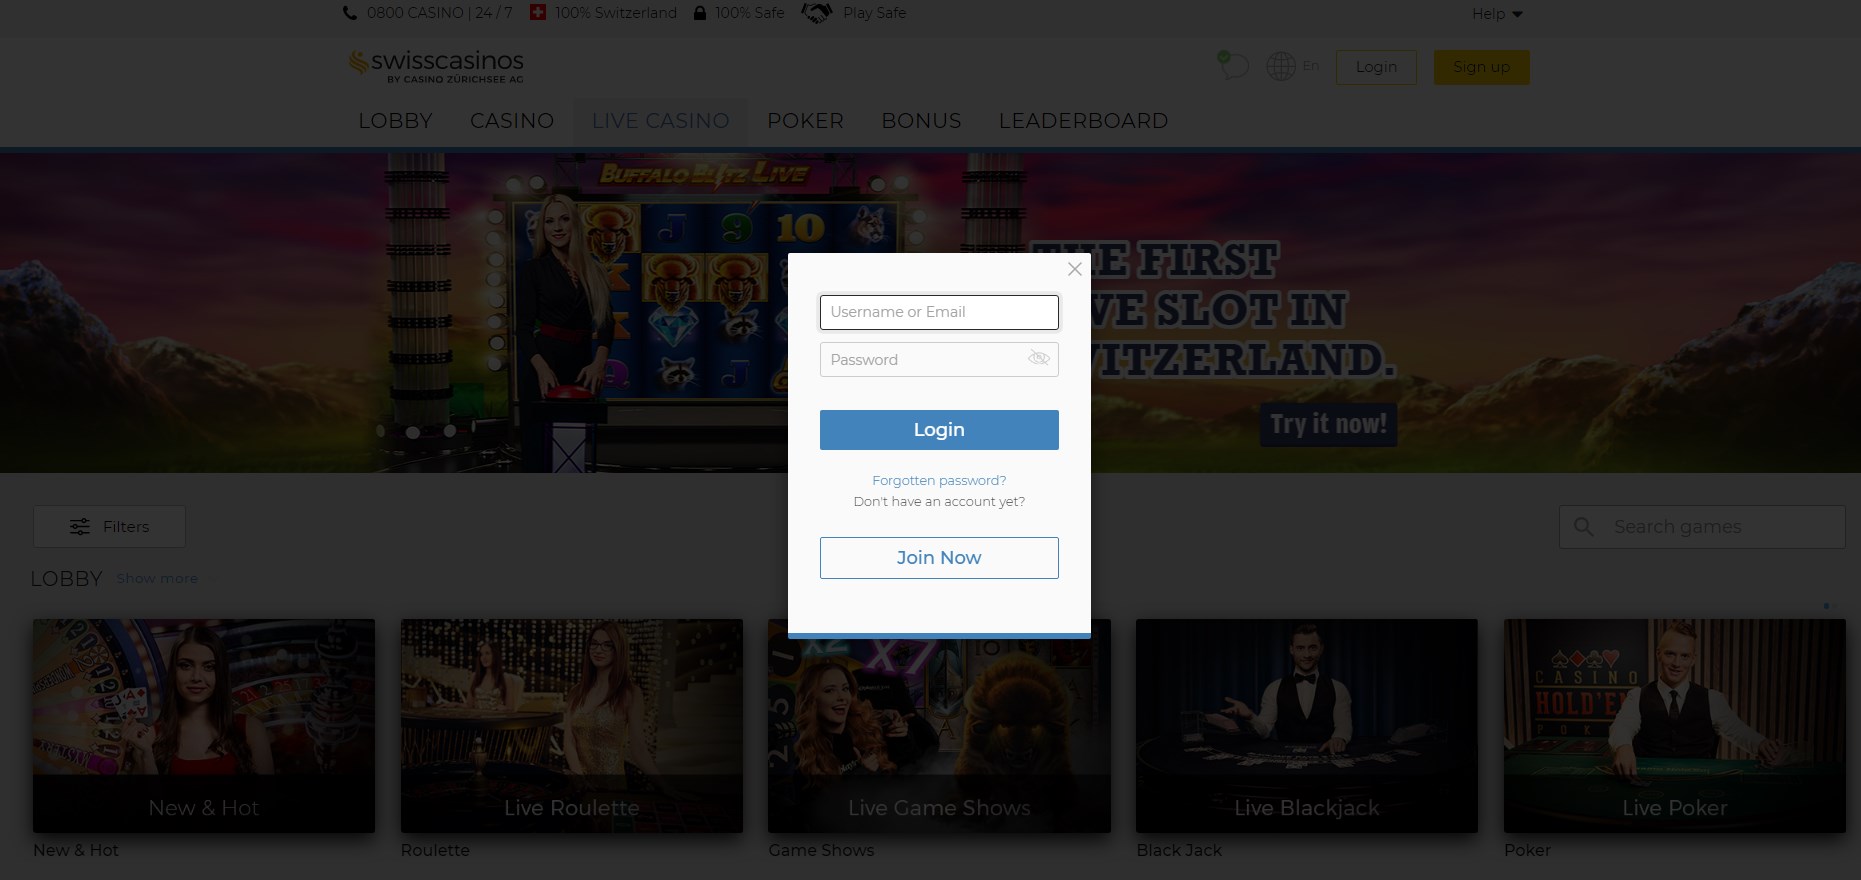The width and height of the screenshot is (1861, 880).
Task: Submit with the blue Login button
Action: [939, 430]
